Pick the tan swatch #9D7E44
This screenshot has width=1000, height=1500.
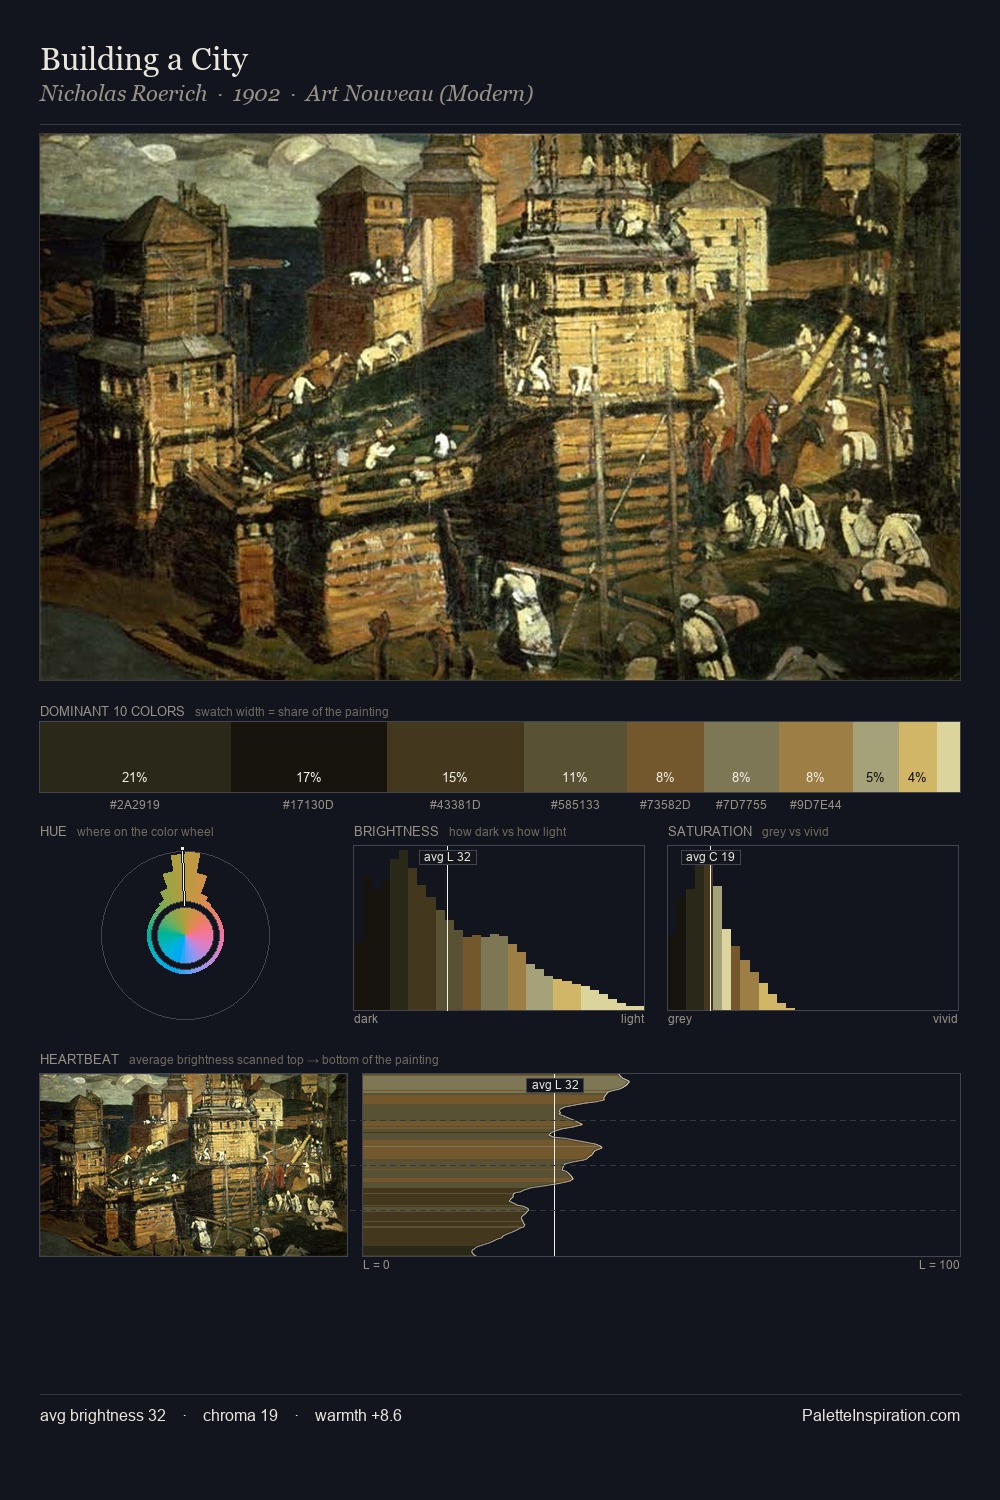(816, 757)
